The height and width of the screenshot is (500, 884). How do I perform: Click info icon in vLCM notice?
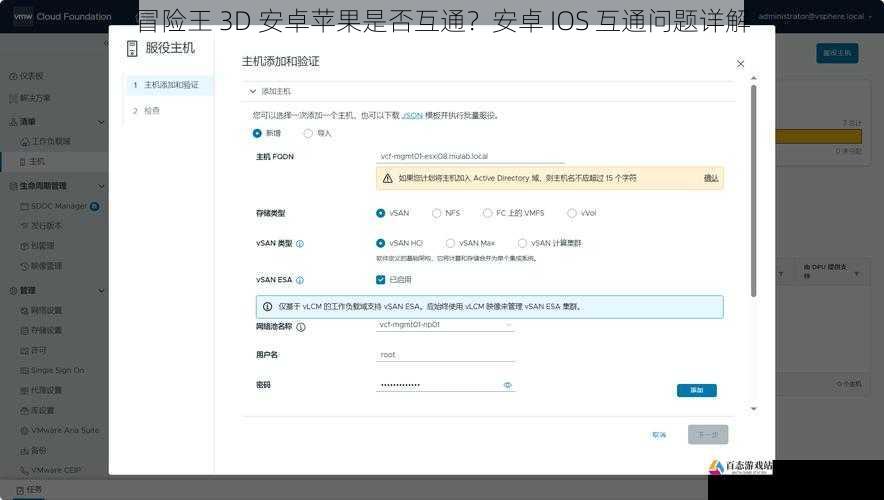(x=267, y=307)
